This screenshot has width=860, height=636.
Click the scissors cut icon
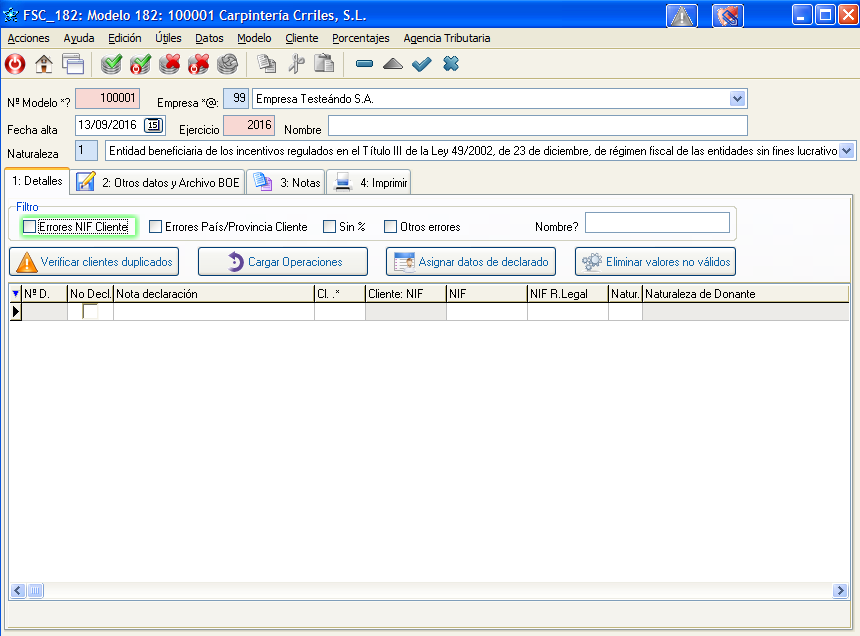(295, 64)
